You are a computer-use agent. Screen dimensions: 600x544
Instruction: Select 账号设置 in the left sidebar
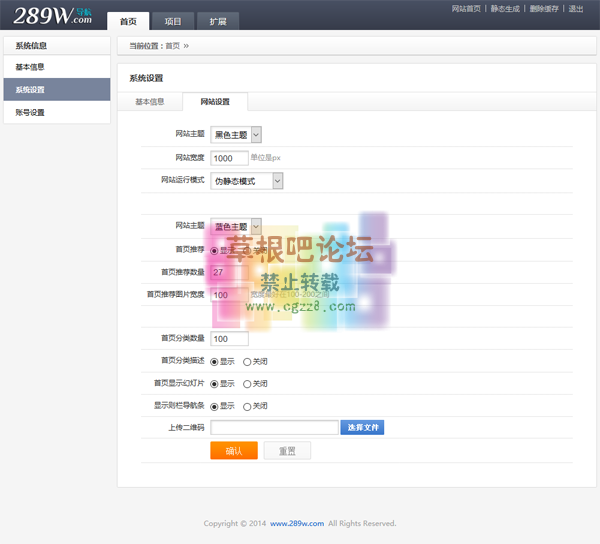coord(30,113)
